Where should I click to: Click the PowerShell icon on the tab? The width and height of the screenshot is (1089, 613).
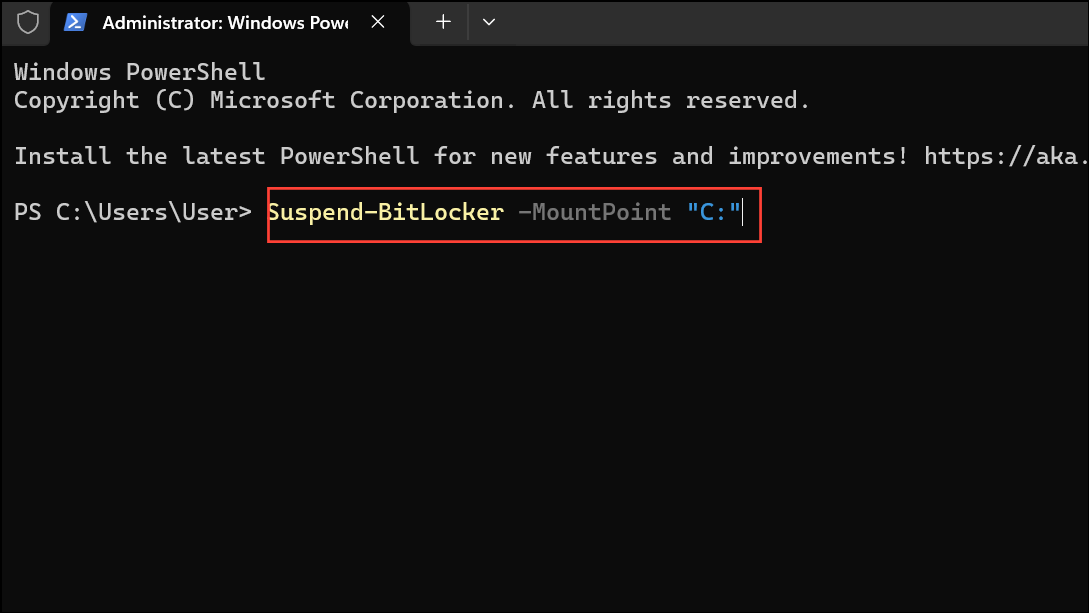click(75, 21)
